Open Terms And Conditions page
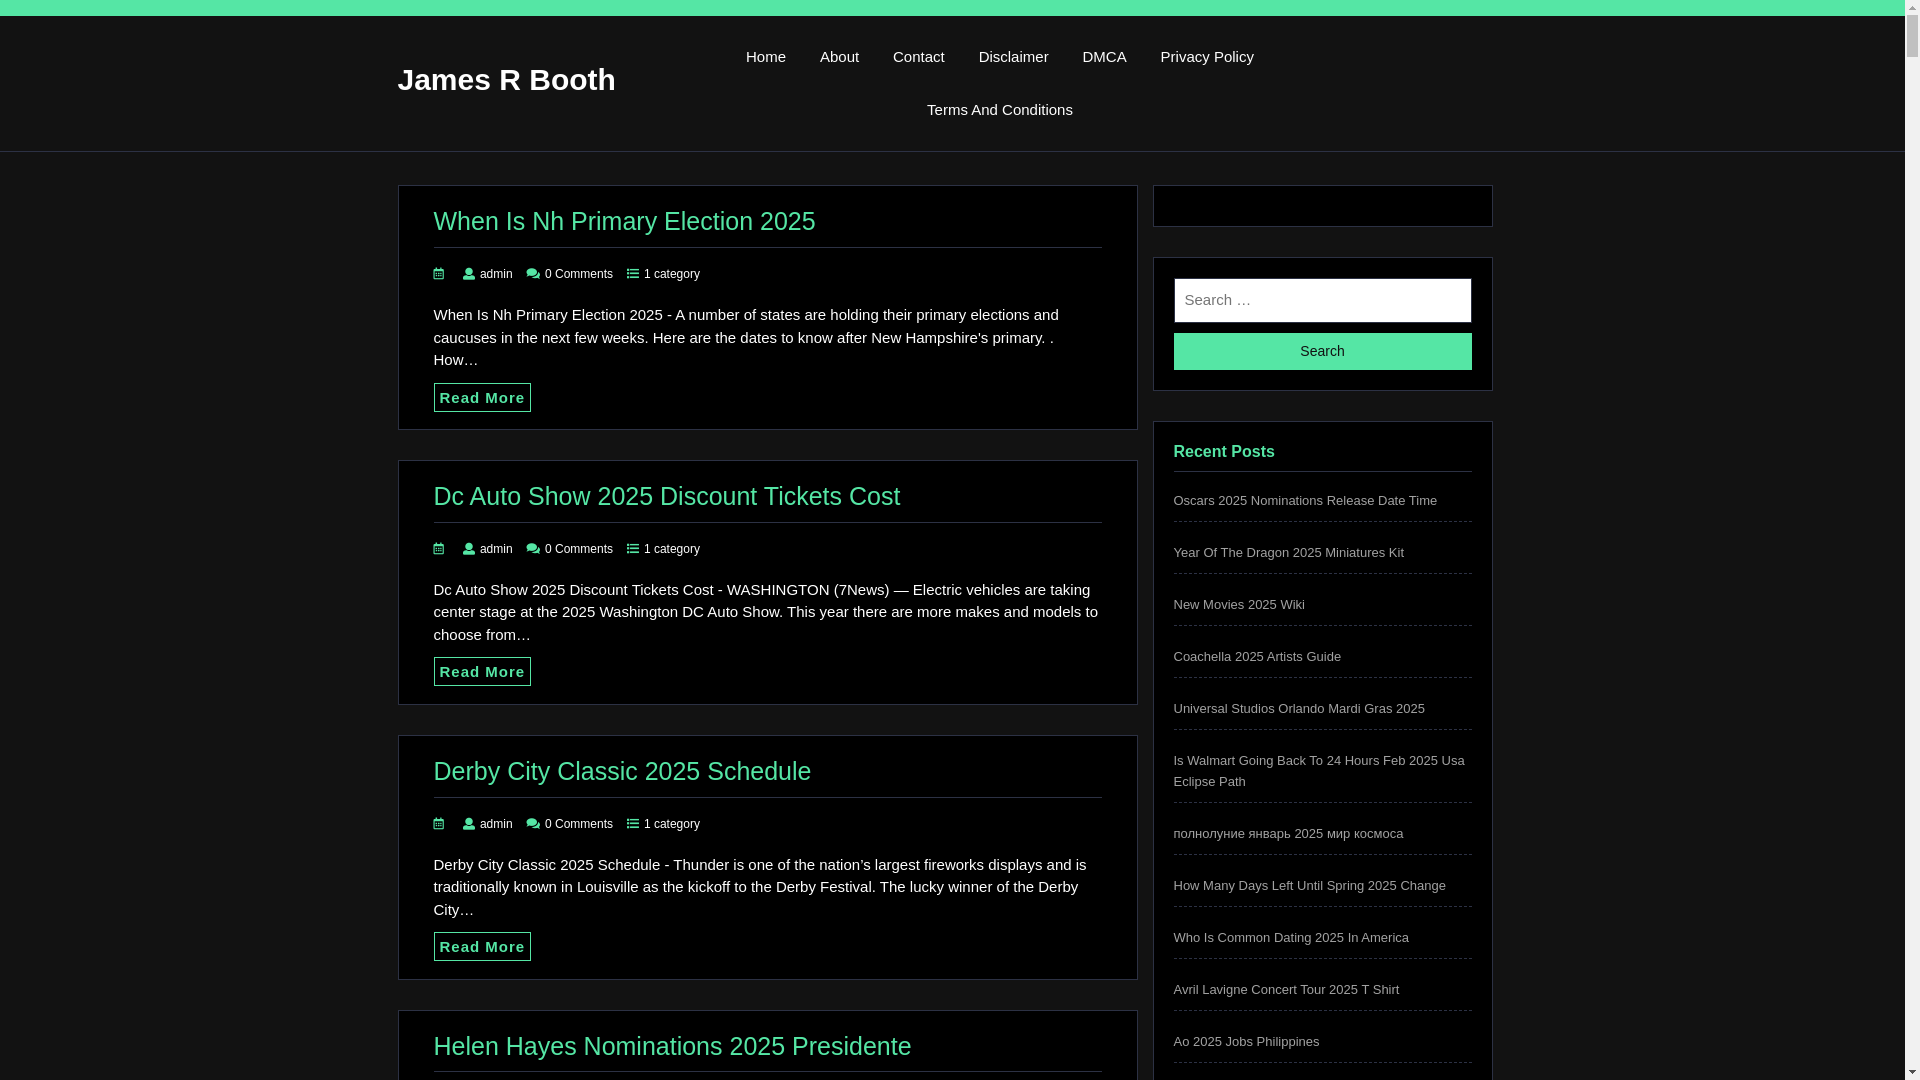Image resolution: width=1920 pixels, height=1080 pixels. [1000, 110]
